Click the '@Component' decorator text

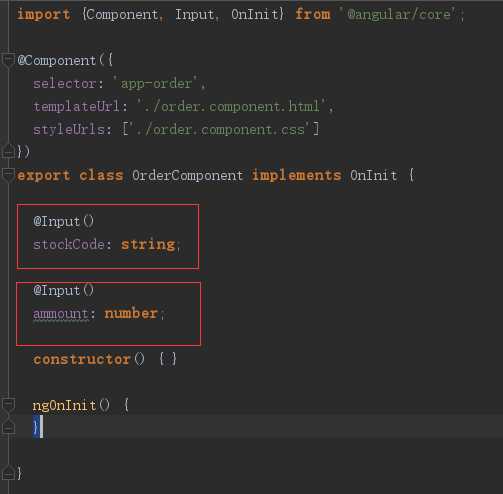pos(57,60)
